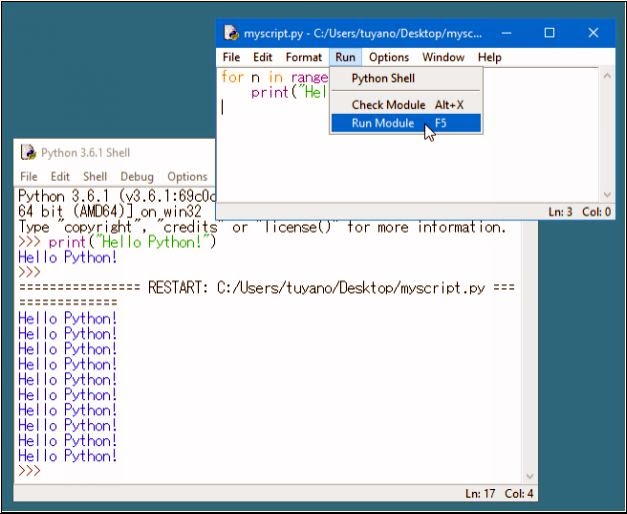The height and width of the screenshot is (514, 627).
Task: Click Python icon in myscript.py title bar
Action: 231,33
